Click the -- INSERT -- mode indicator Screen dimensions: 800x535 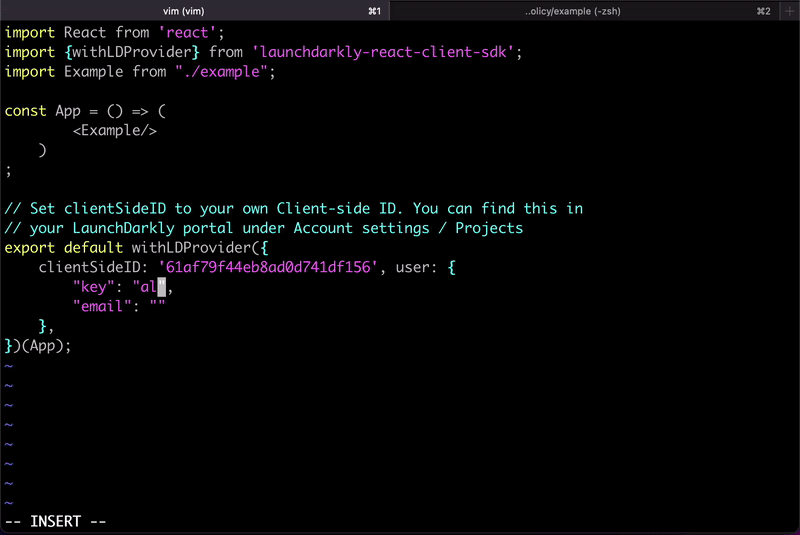tap(55, 521)
